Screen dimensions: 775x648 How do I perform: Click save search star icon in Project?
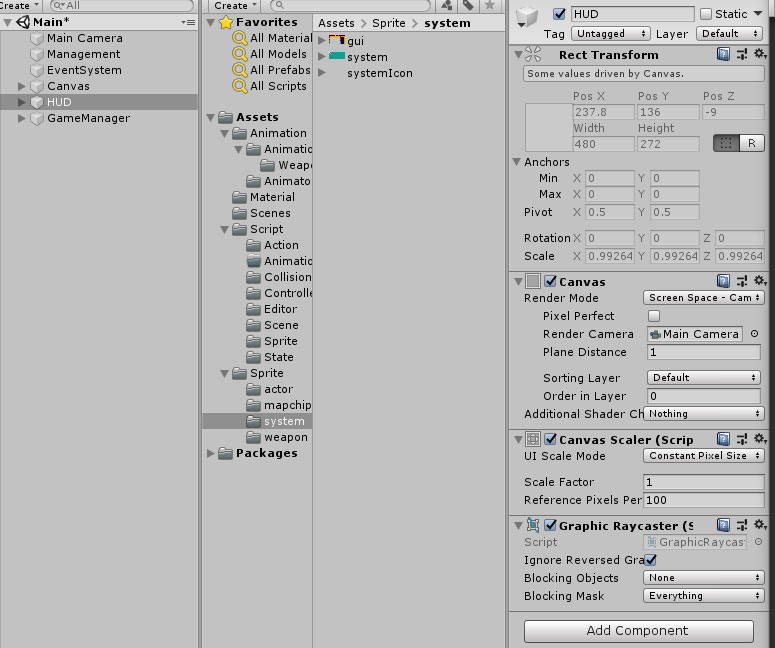pos(489,5)
